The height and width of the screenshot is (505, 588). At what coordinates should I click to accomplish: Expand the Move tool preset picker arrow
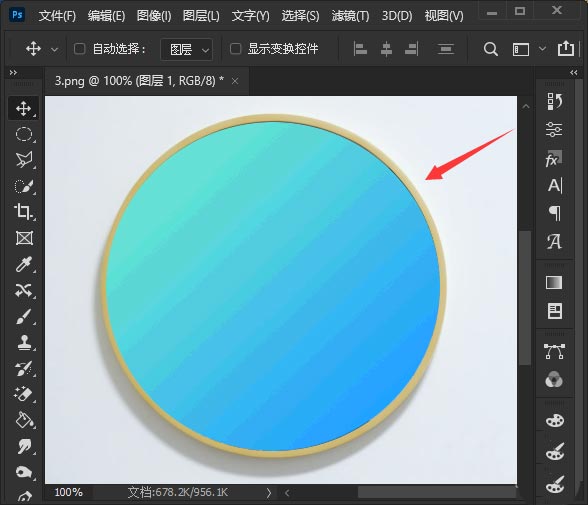tap(54, 49)
